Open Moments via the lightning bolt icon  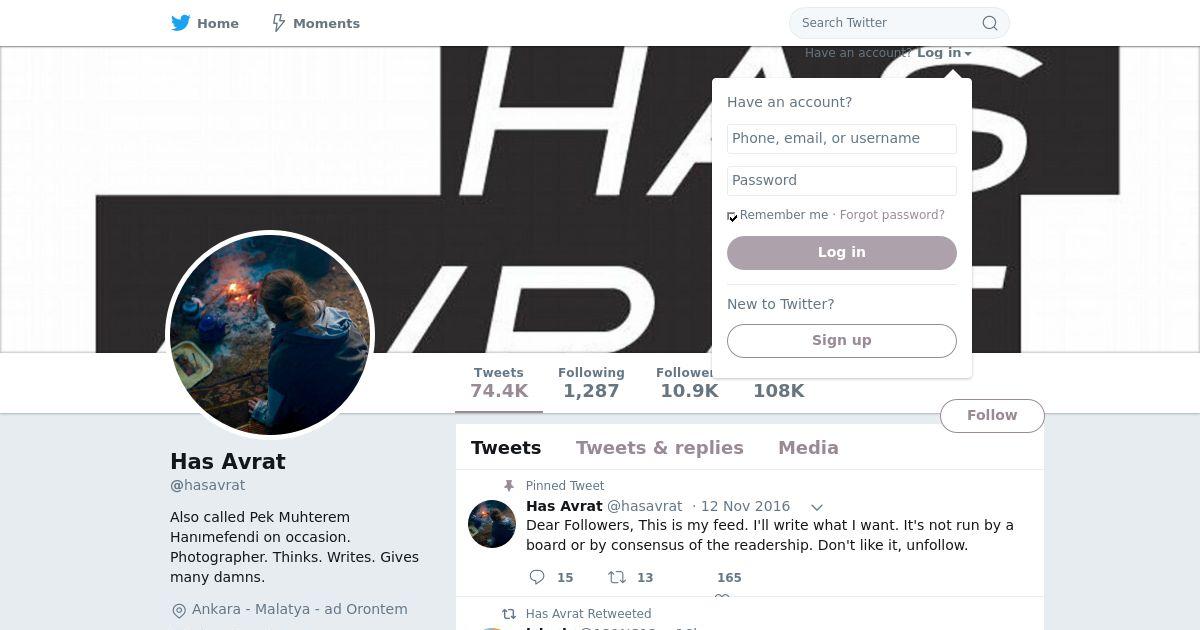click(x=279, y=23)
